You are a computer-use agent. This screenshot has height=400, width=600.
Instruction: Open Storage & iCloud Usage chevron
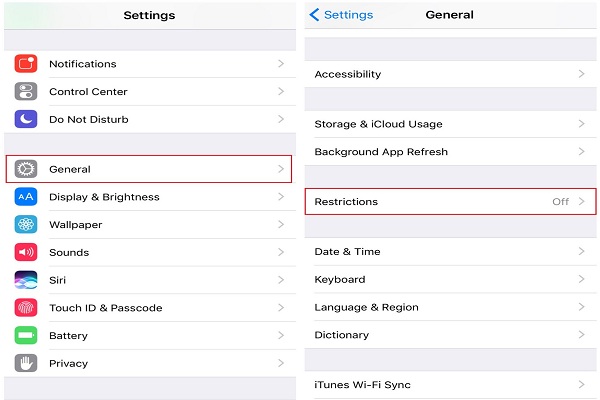(581, 124)
